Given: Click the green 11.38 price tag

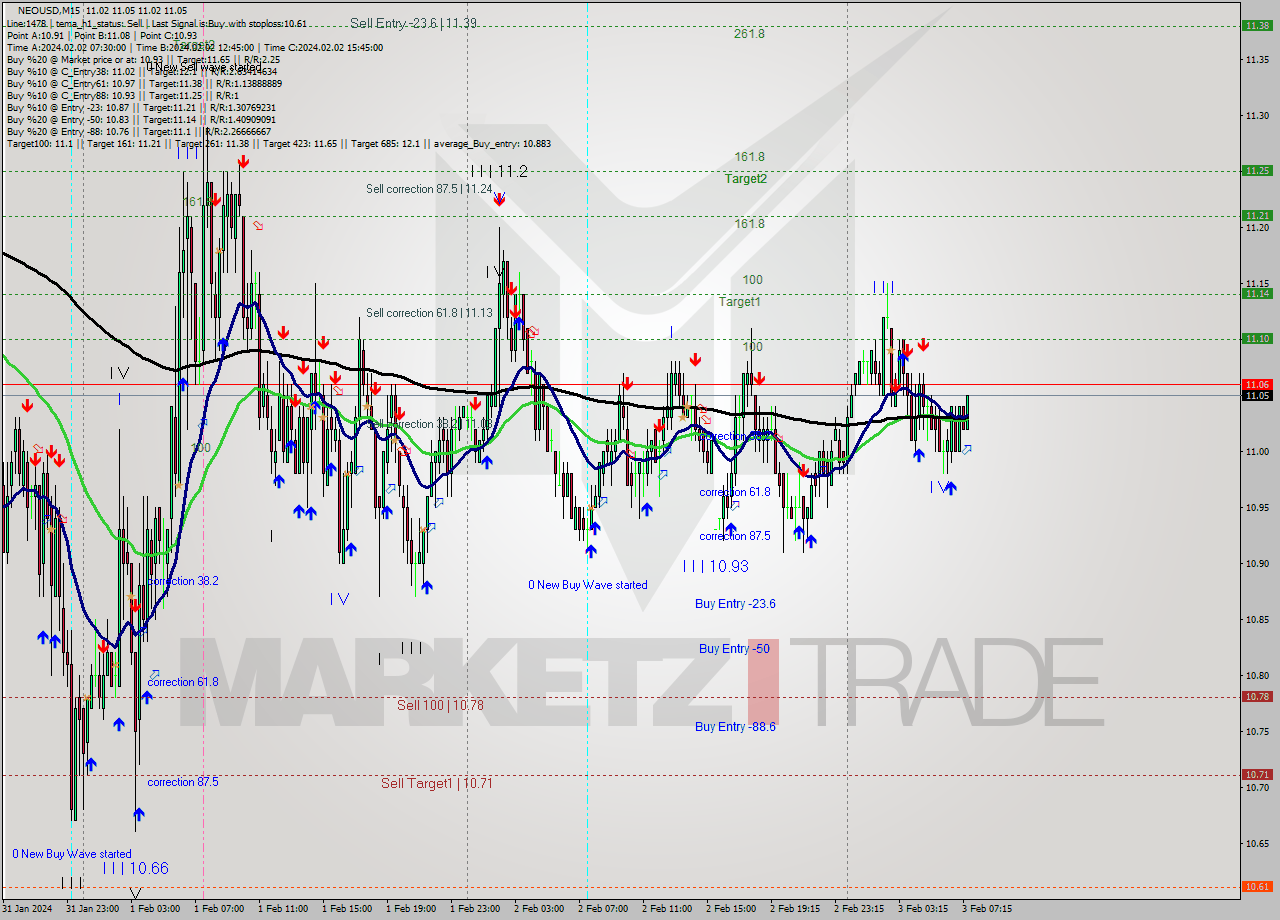Looking at the screenshot, I should point(1256,25).
